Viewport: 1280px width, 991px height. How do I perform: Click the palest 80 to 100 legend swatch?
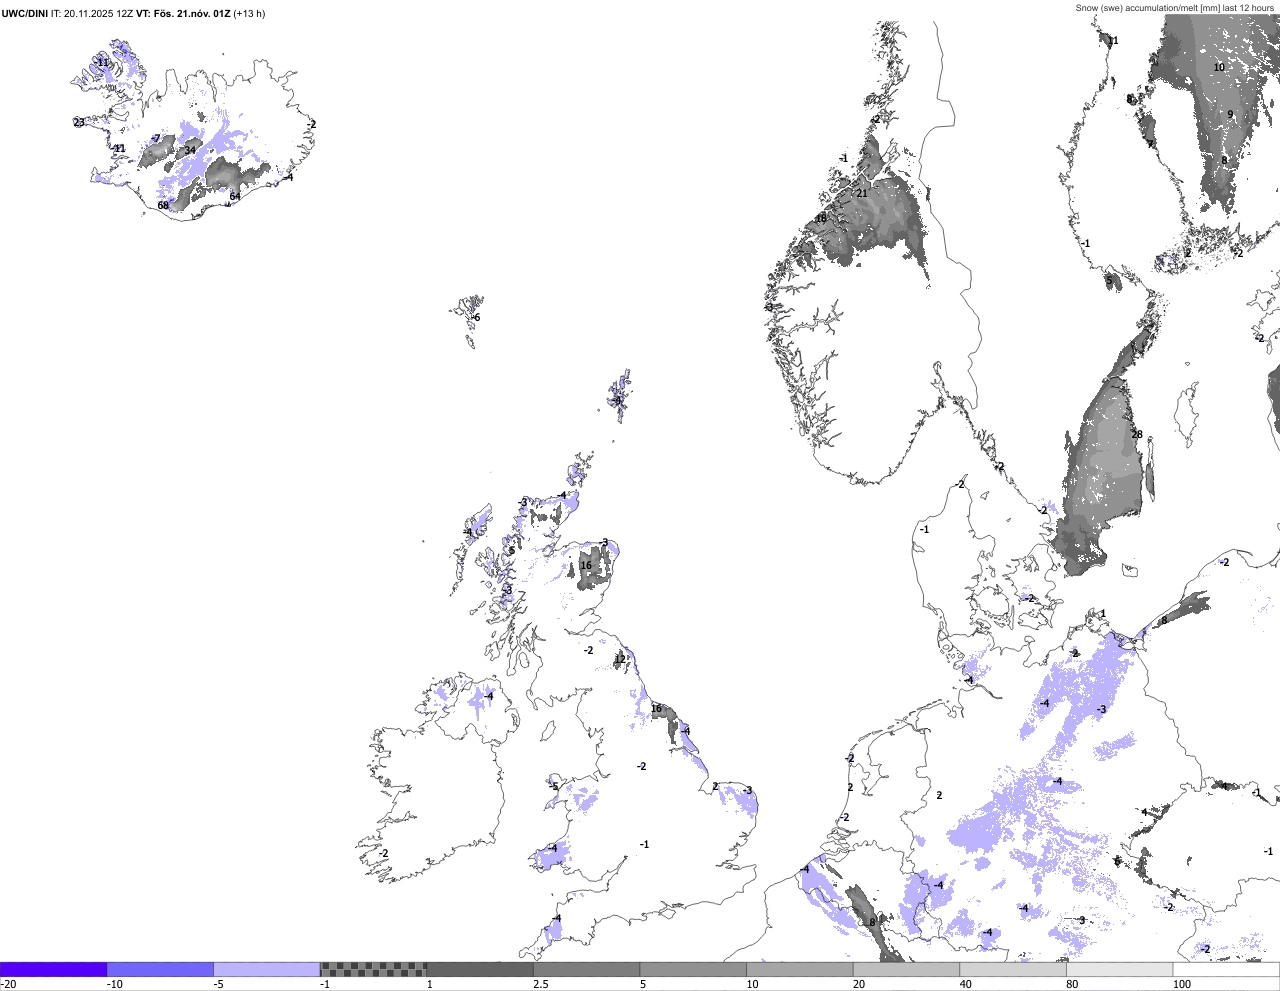(1120, 969)
